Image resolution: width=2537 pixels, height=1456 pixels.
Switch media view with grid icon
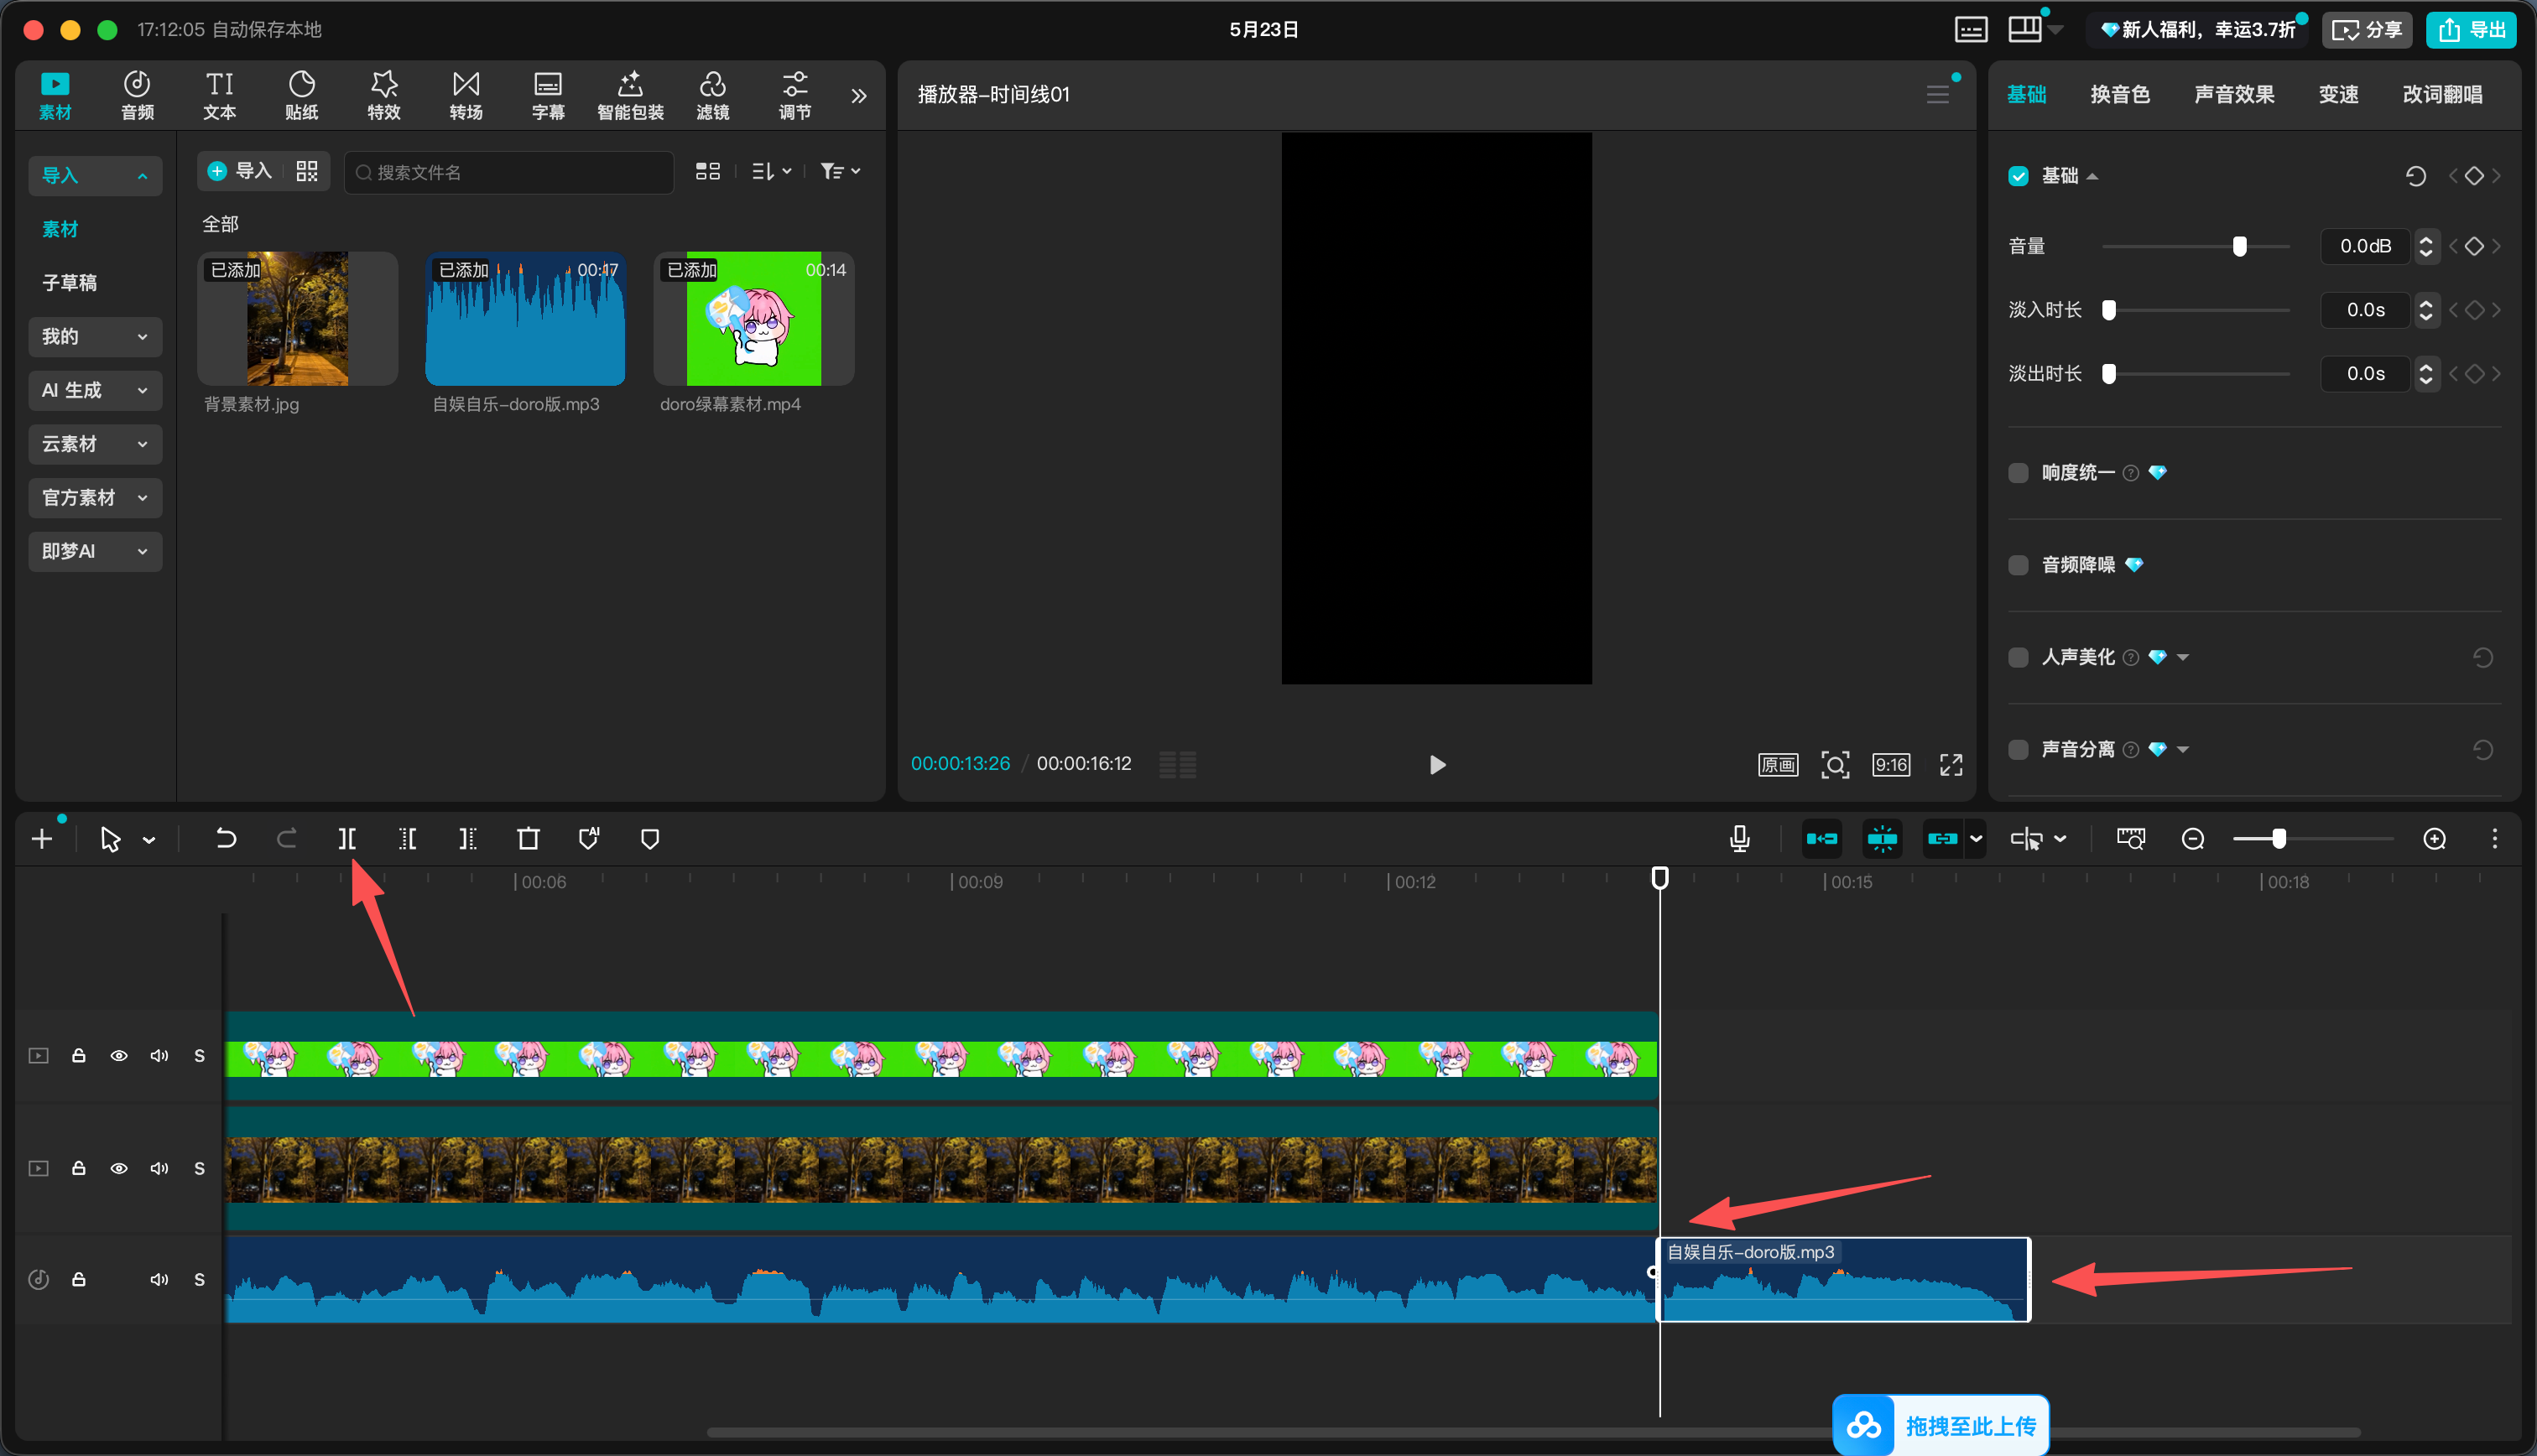pyautogui.click(x=708, y=171)
